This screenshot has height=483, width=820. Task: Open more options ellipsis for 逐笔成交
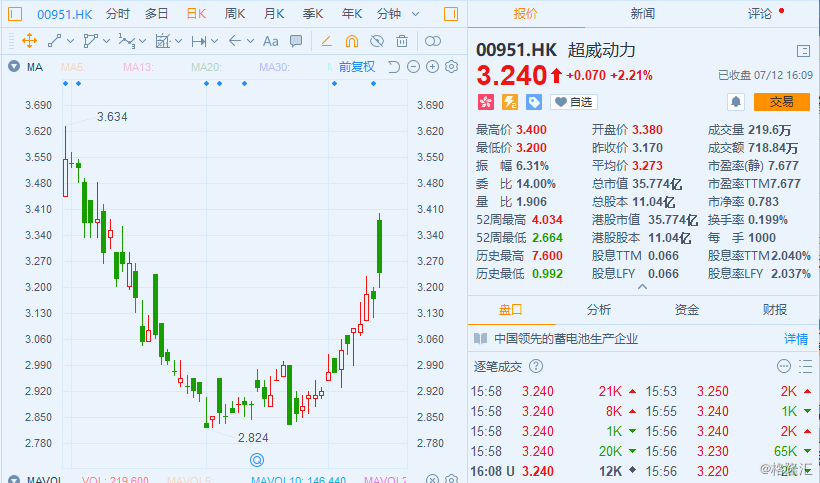pos(784,366)
